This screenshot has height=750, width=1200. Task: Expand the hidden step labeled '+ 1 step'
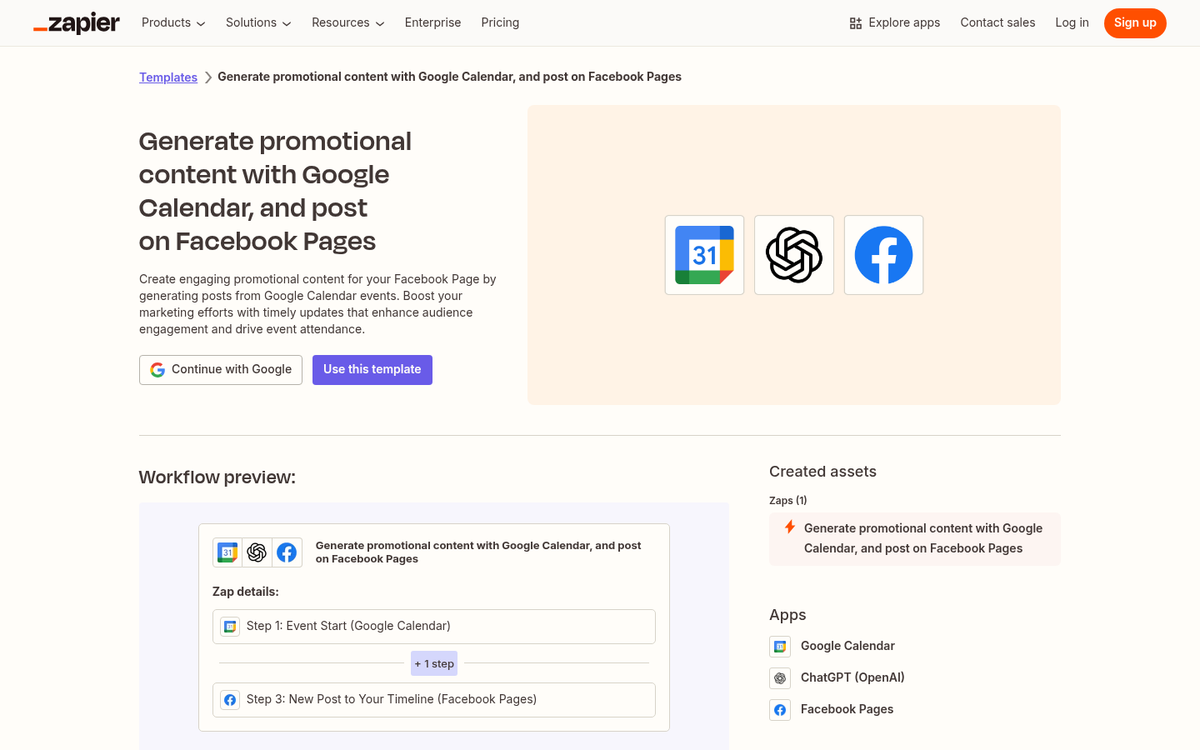click(x=433, y=663)
